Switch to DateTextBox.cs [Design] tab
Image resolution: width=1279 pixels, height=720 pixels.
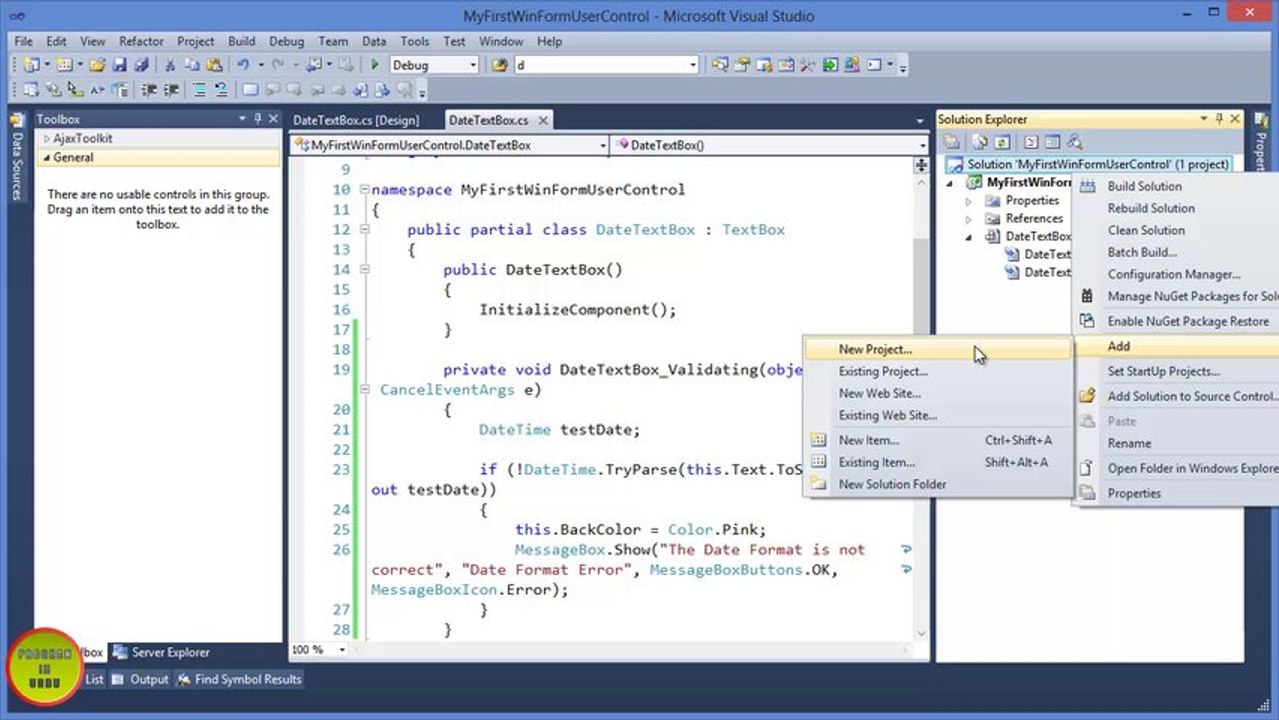point(356,120)
